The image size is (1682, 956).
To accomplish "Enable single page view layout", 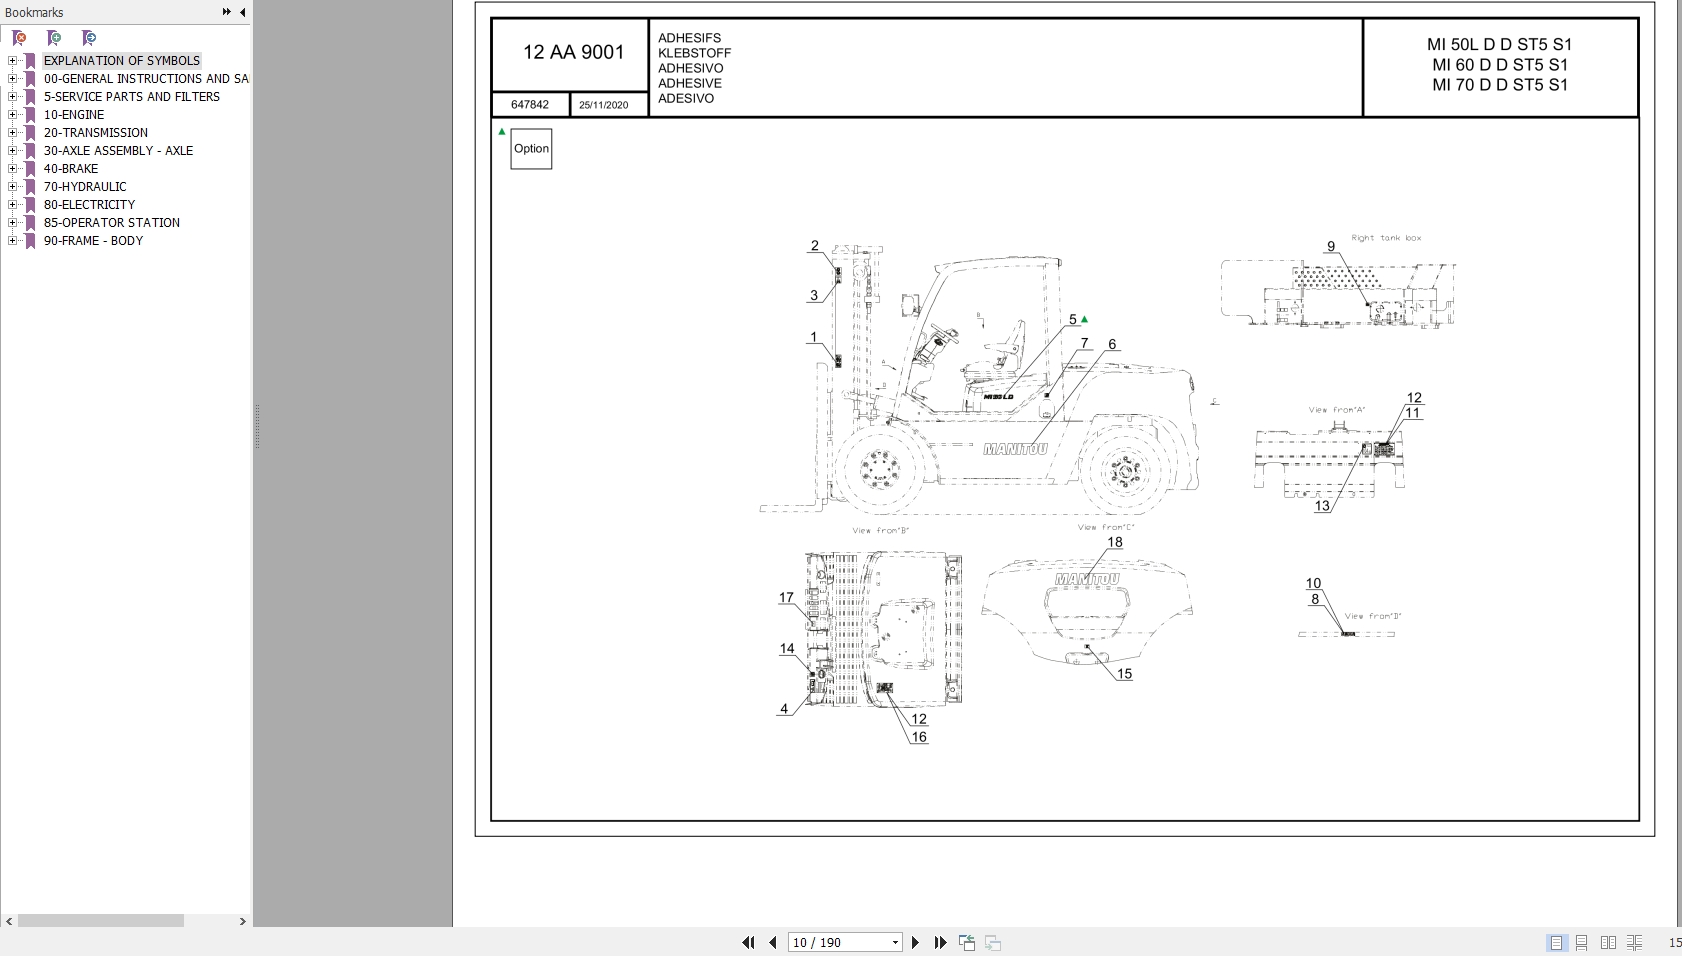I will [x=1556, y=942].
